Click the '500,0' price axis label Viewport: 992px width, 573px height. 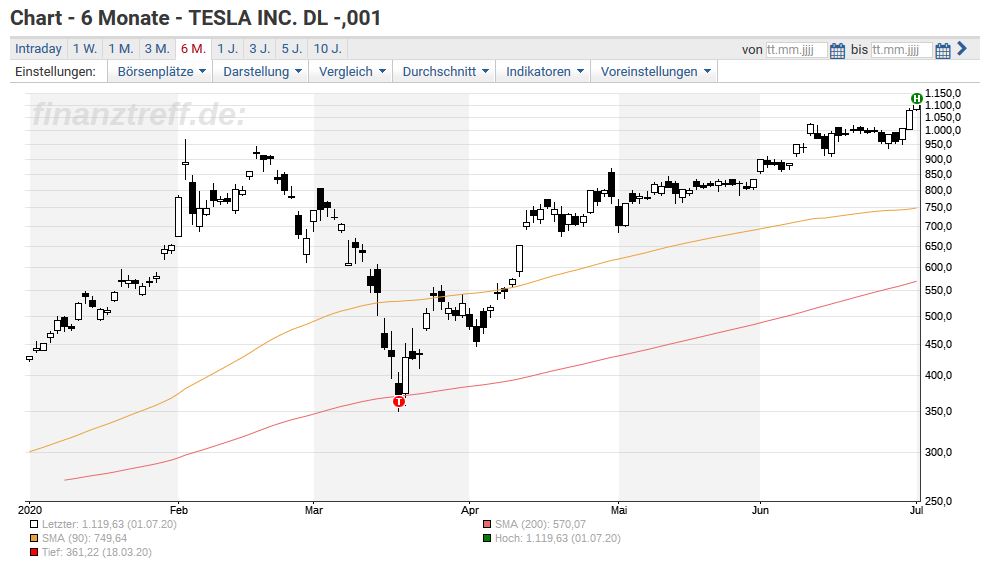tap(939, 316)
